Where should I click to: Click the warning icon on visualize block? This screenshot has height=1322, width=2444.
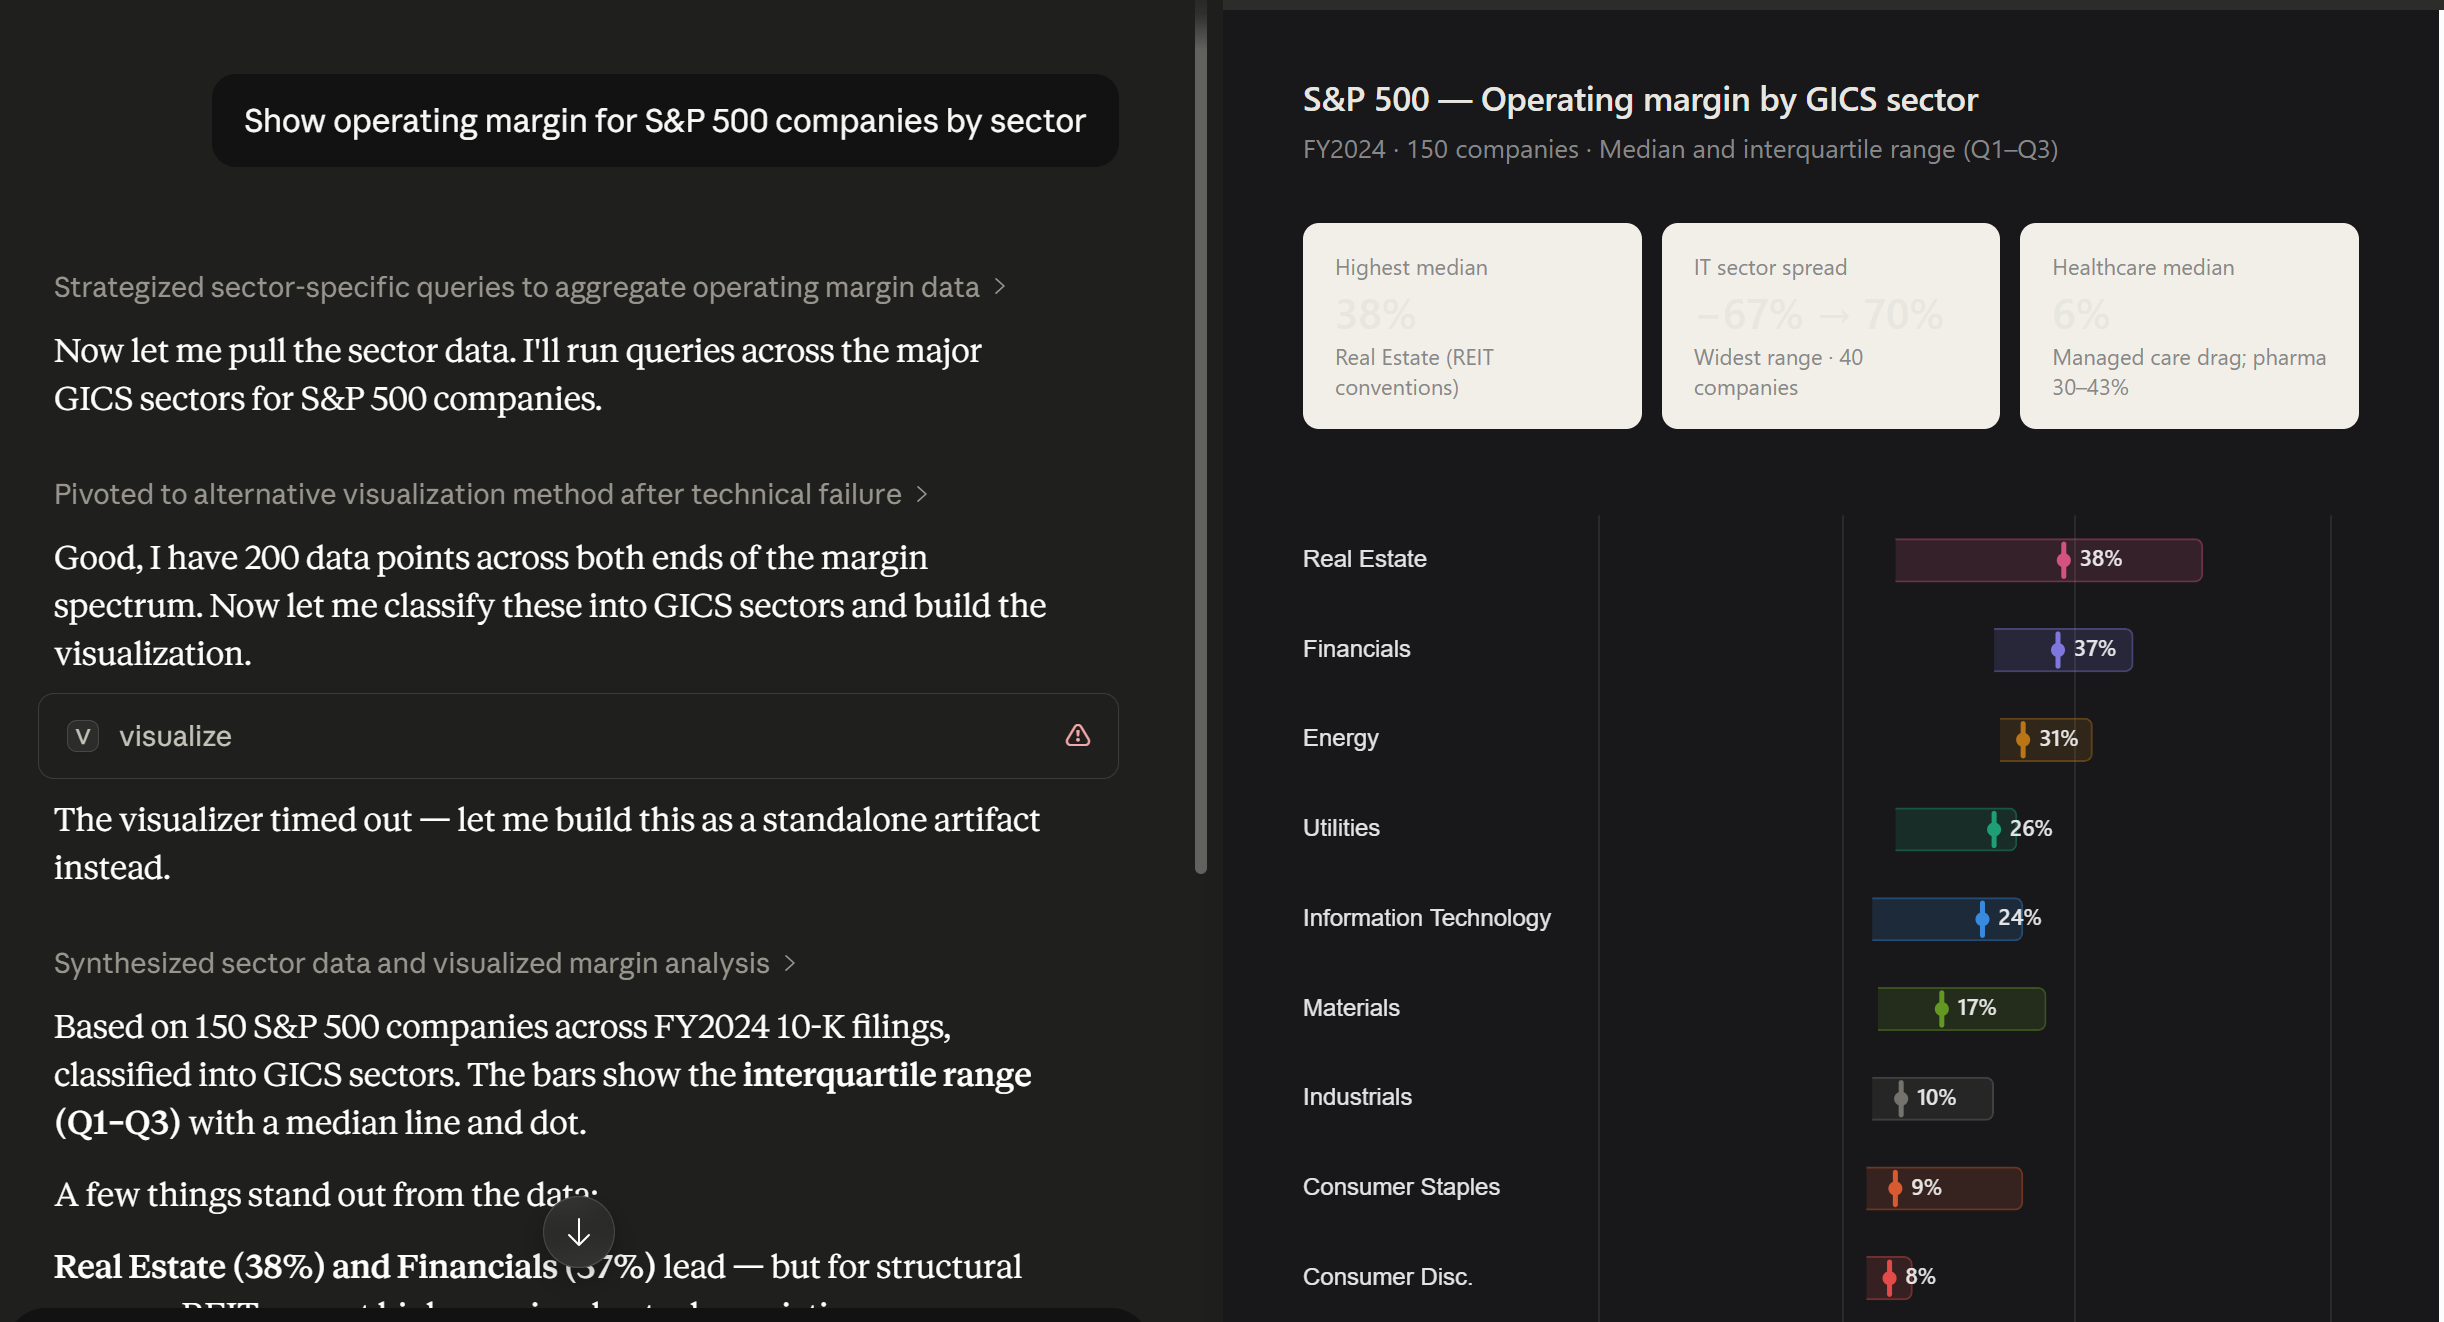pos(1077,736)
